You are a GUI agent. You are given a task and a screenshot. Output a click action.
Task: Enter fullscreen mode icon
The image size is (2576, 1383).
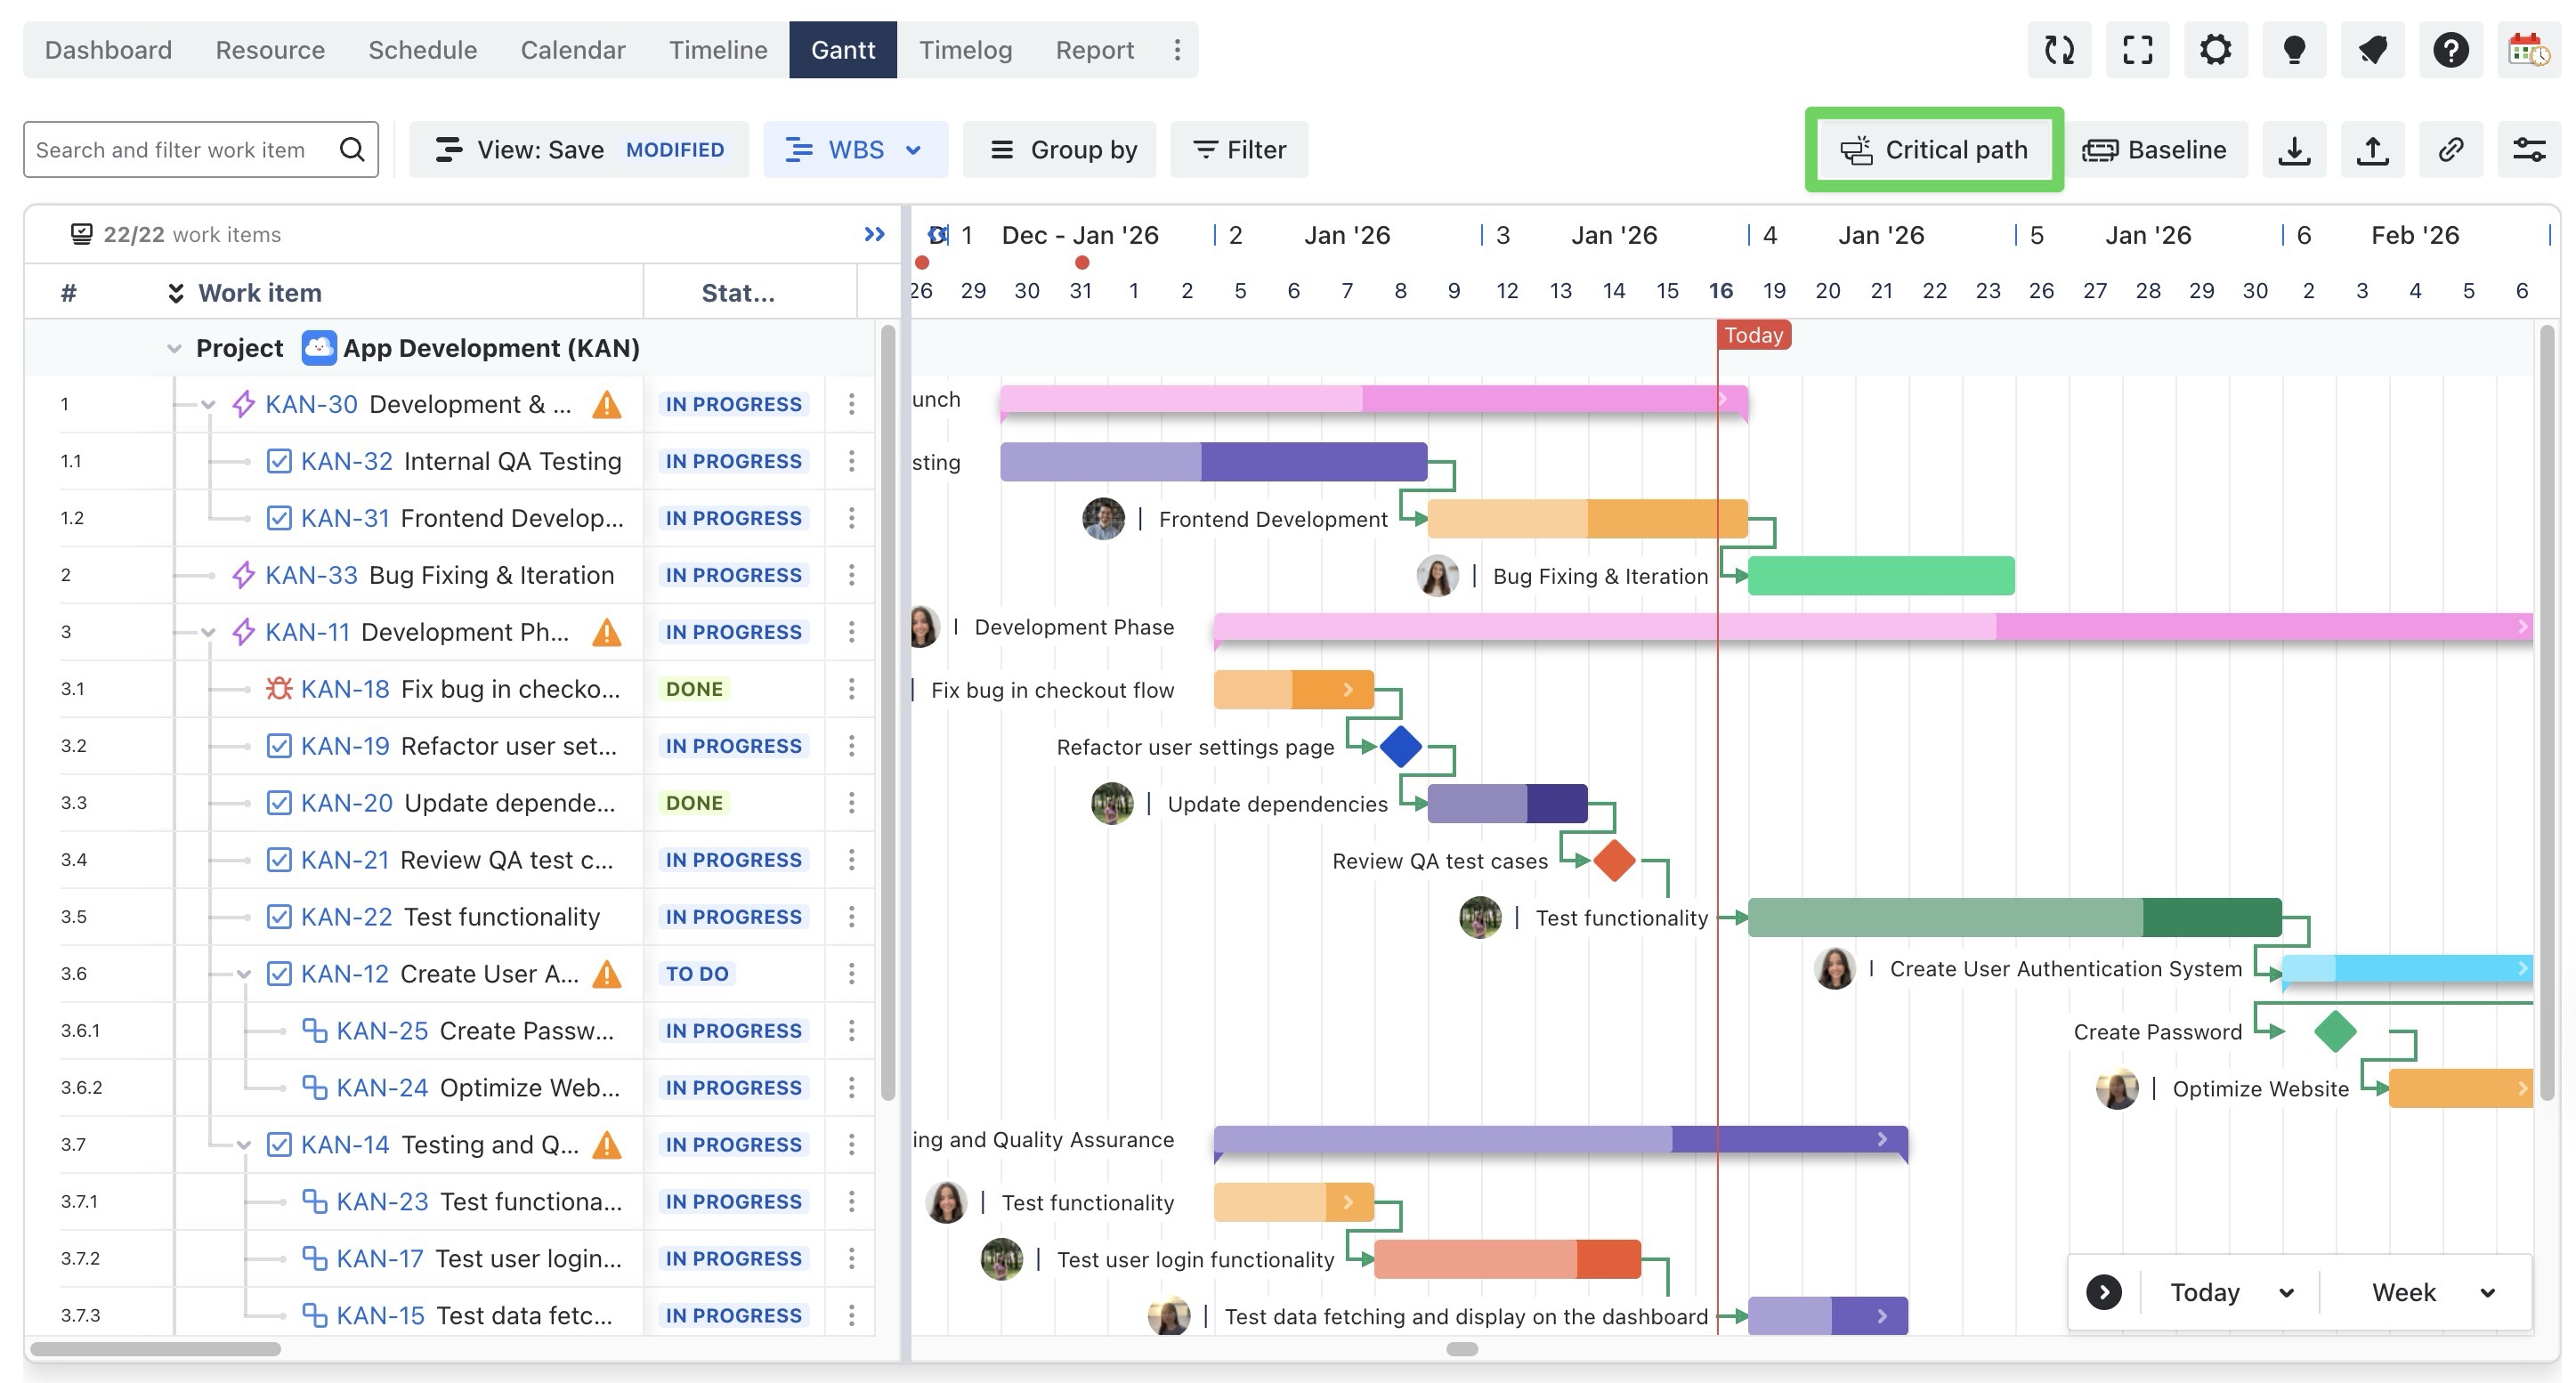point(2137,50)
